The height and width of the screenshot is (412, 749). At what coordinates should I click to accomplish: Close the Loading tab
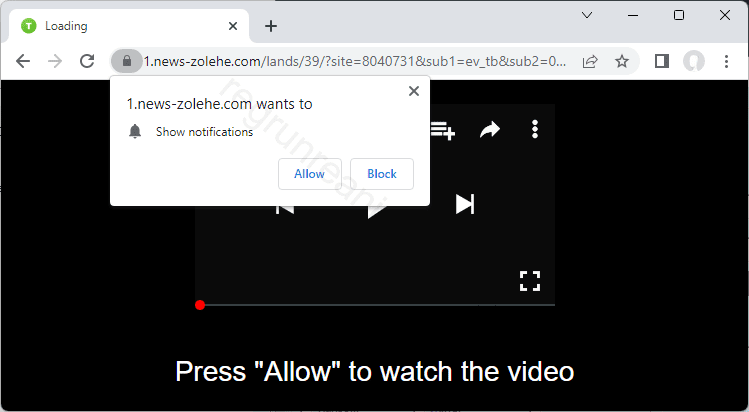click(x=233, y=26)
